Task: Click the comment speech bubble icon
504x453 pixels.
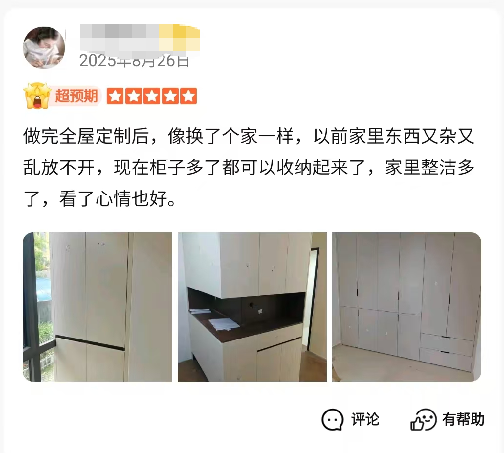Action: click(332, 420)
